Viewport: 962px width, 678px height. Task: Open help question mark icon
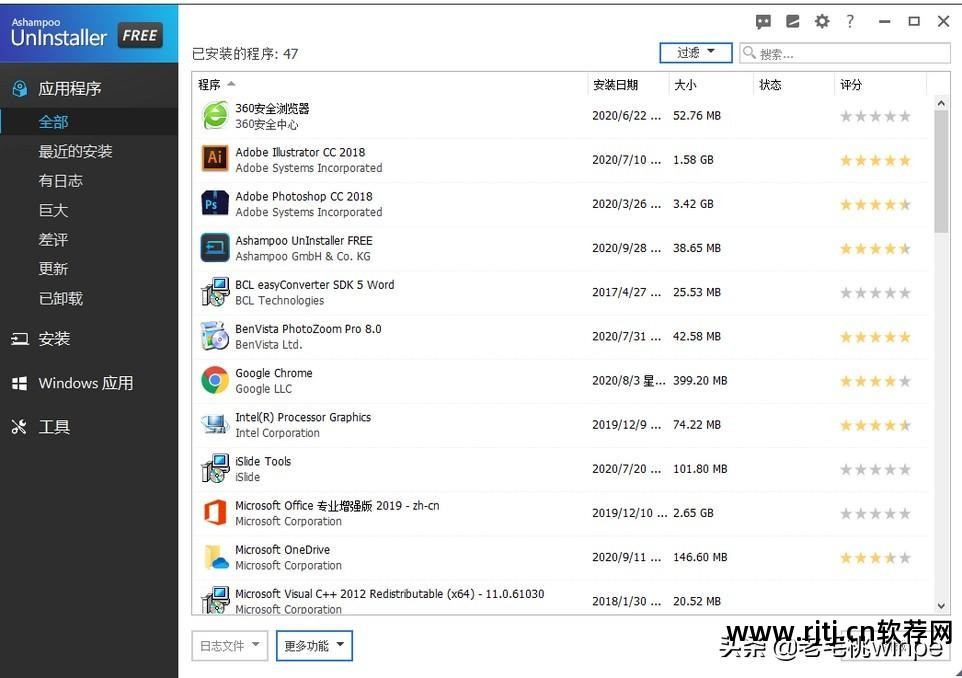coord(850,21)
